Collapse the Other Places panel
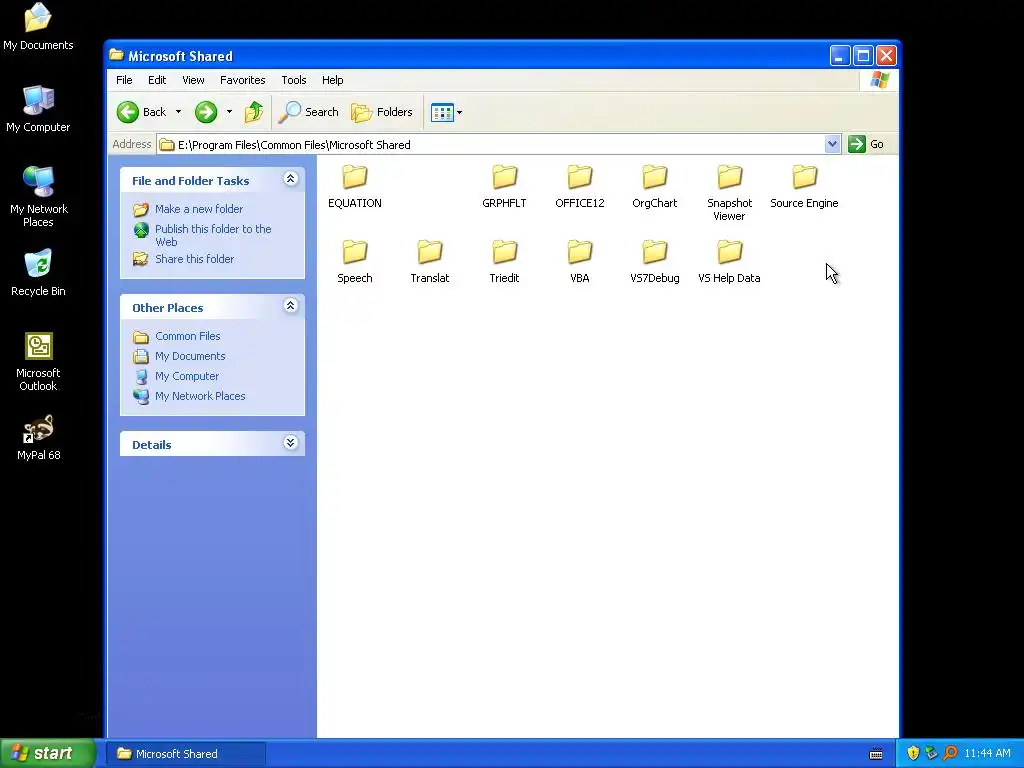This screenshot has width=1024, height=768. [x=291, y=306]
